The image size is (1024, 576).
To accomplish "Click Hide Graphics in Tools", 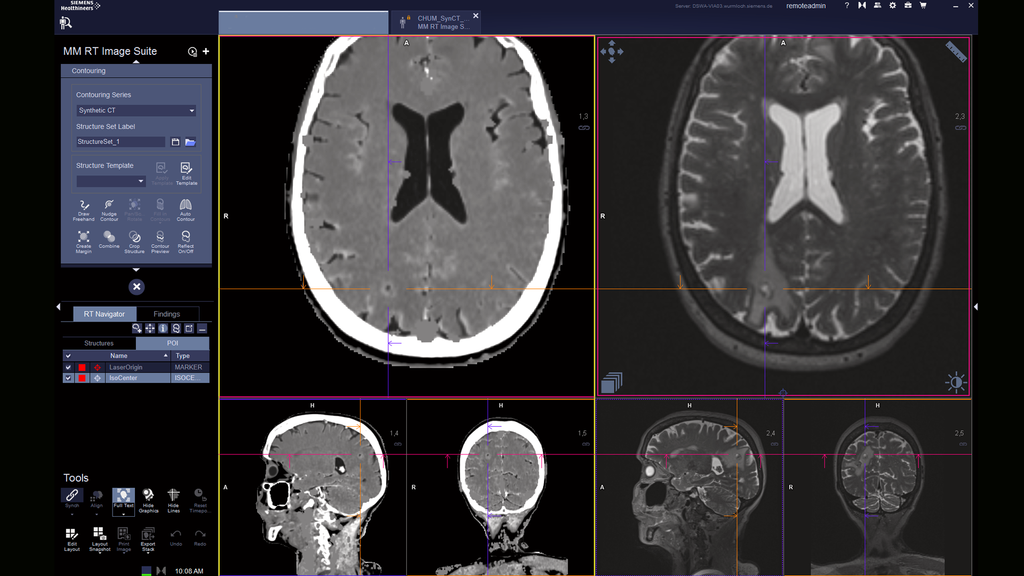I will pos(148,498).
